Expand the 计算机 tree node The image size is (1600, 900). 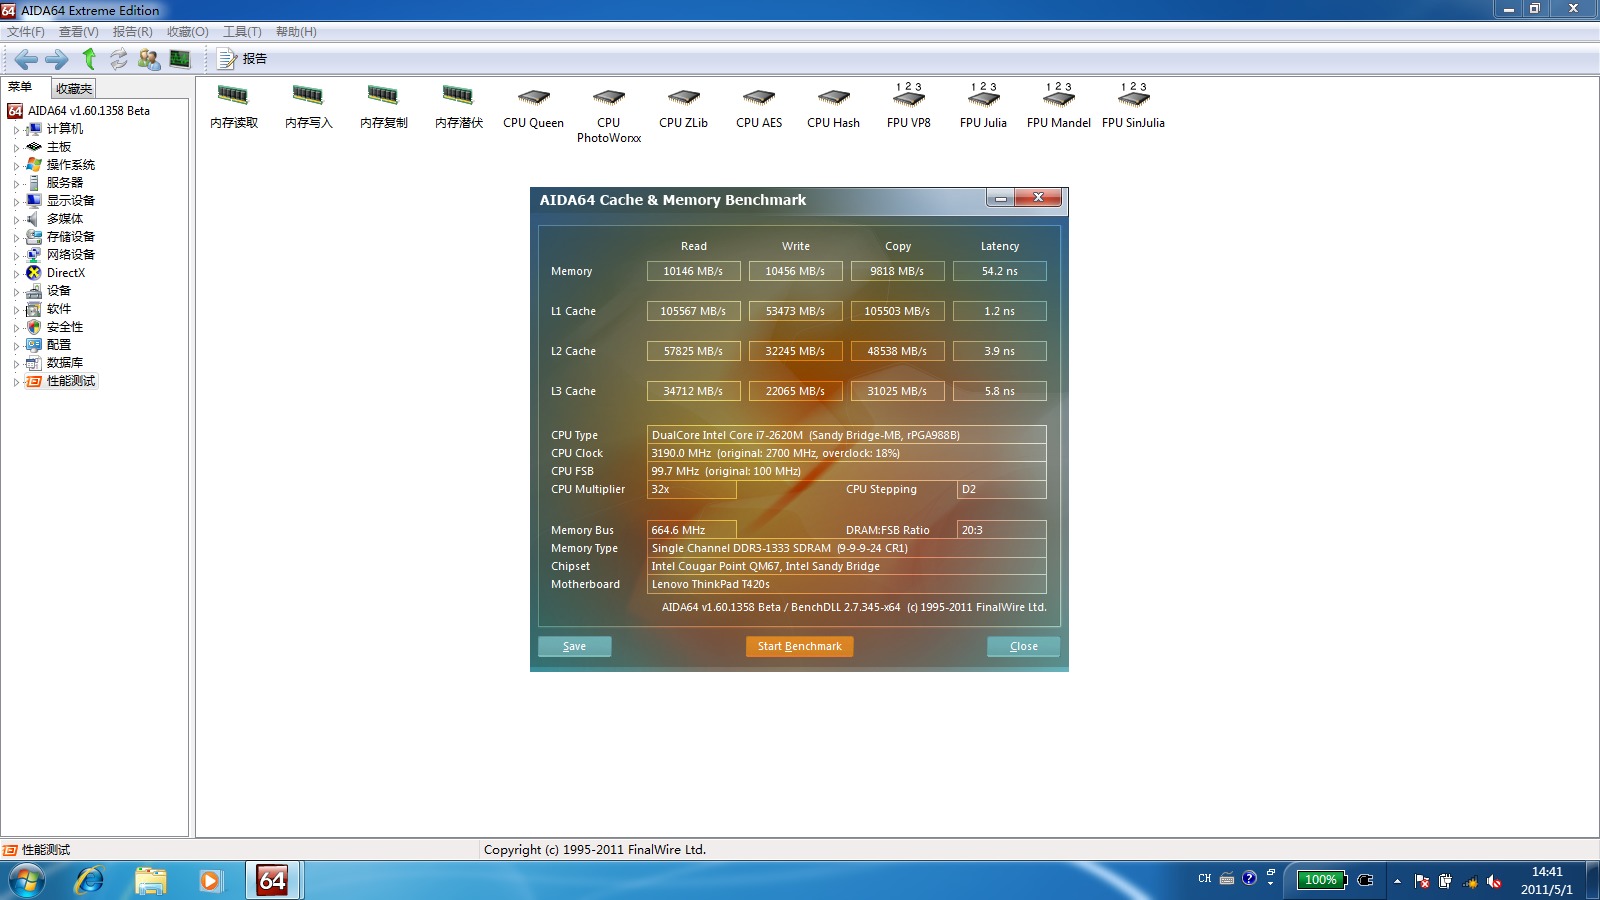pos(16,129)
